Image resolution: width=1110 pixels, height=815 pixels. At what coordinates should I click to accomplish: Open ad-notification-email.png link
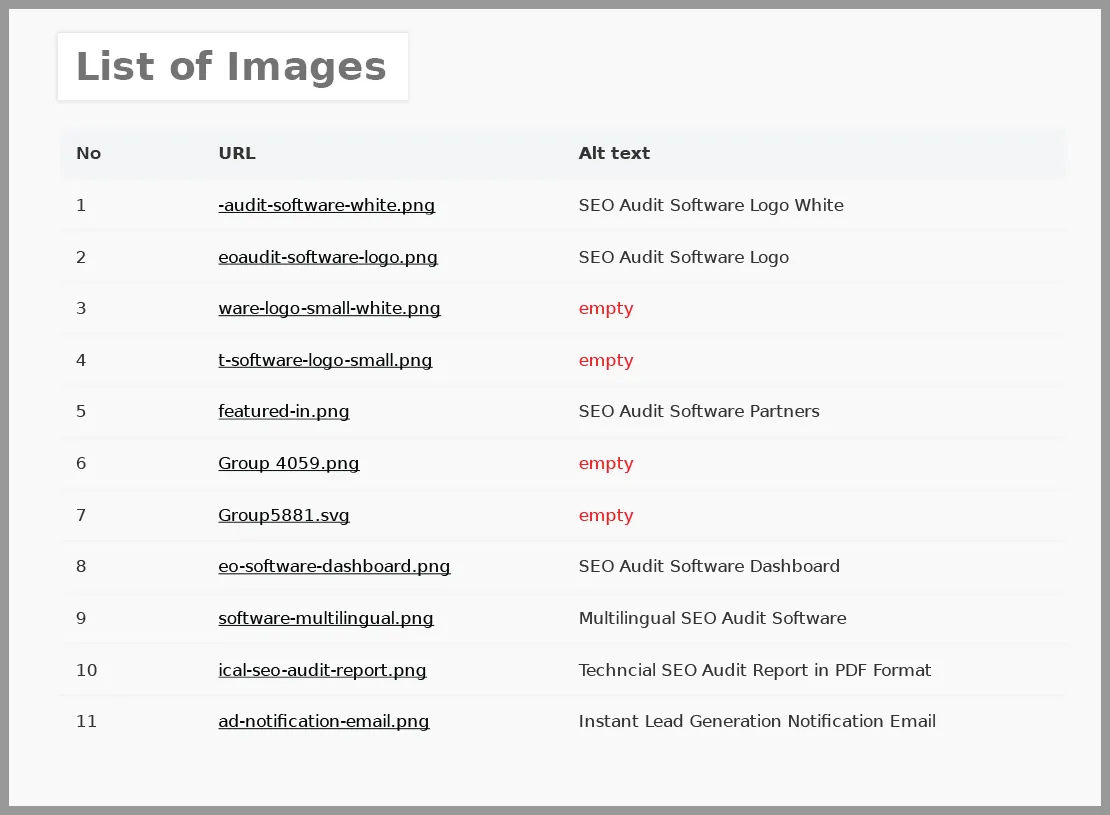pos(324,722)
